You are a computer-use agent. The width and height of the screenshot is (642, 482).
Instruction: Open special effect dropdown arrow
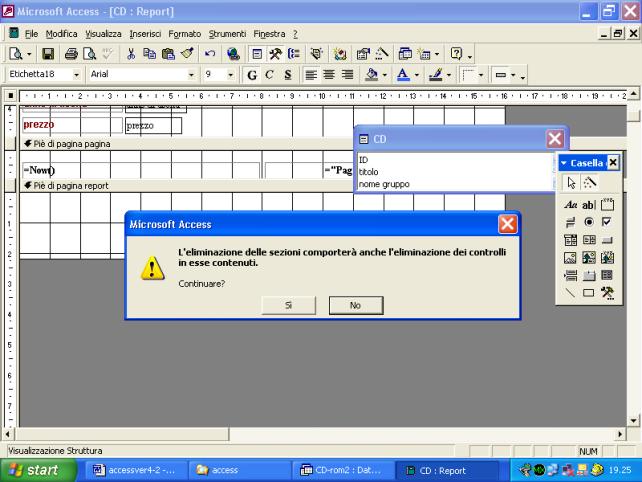pyautogui.click(x=513, y=75)
